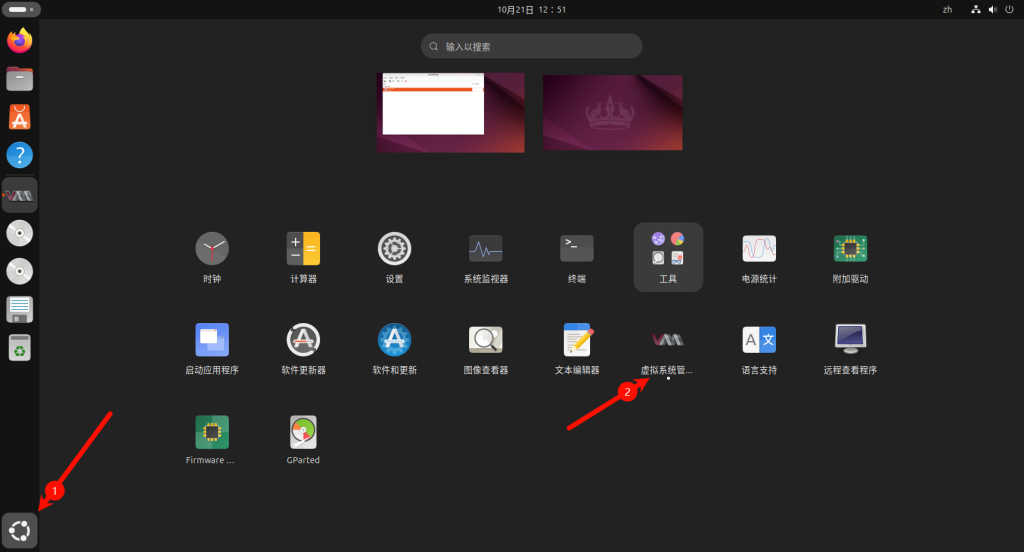Viewport: 1024px width, 552px height.
Task: Switch to the second empty workspace thumbnail
Action: coord(612,113)
